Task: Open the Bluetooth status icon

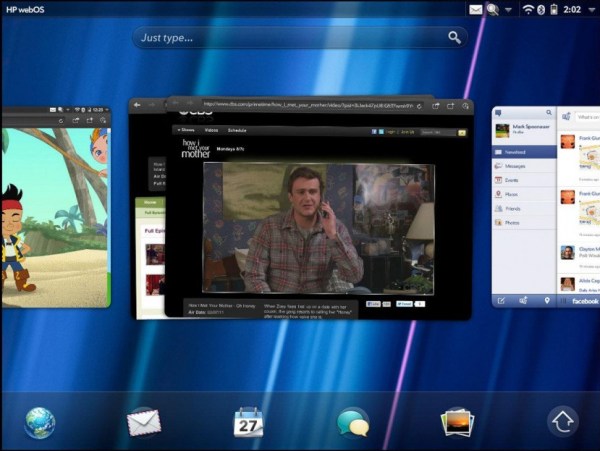Action: click(541, 10)
